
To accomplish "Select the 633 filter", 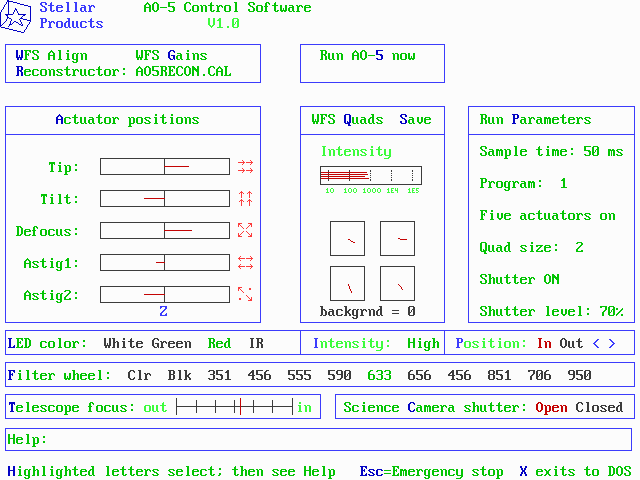I will tap(379, 375).
